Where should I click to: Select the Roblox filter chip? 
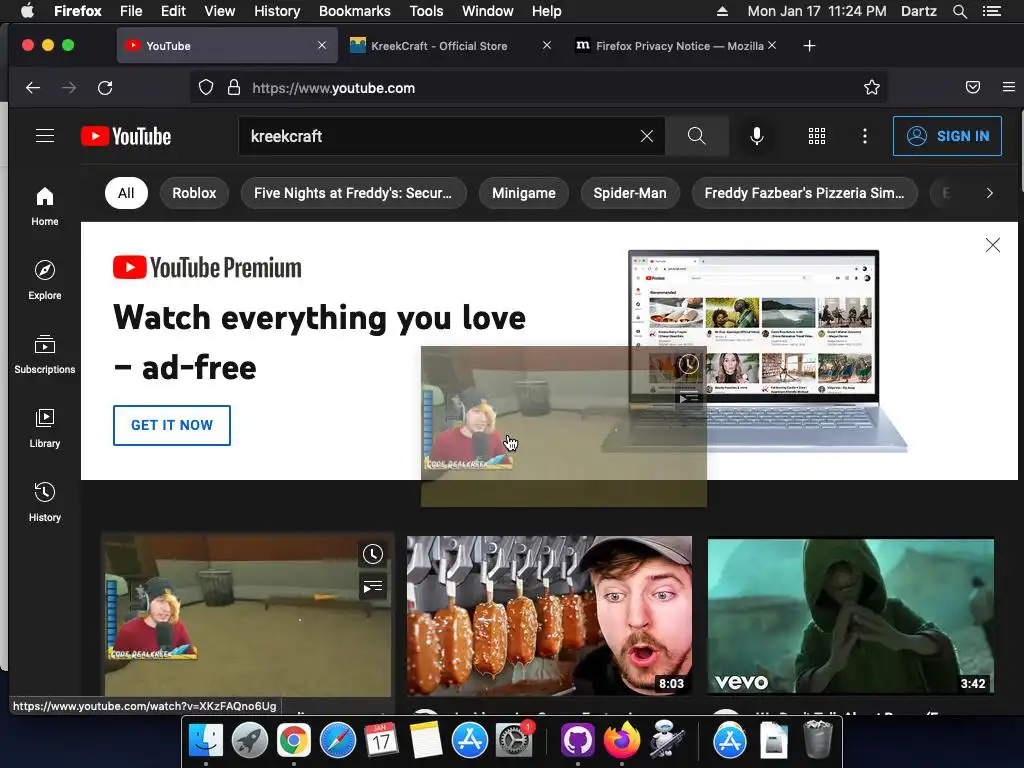[194, 193]
